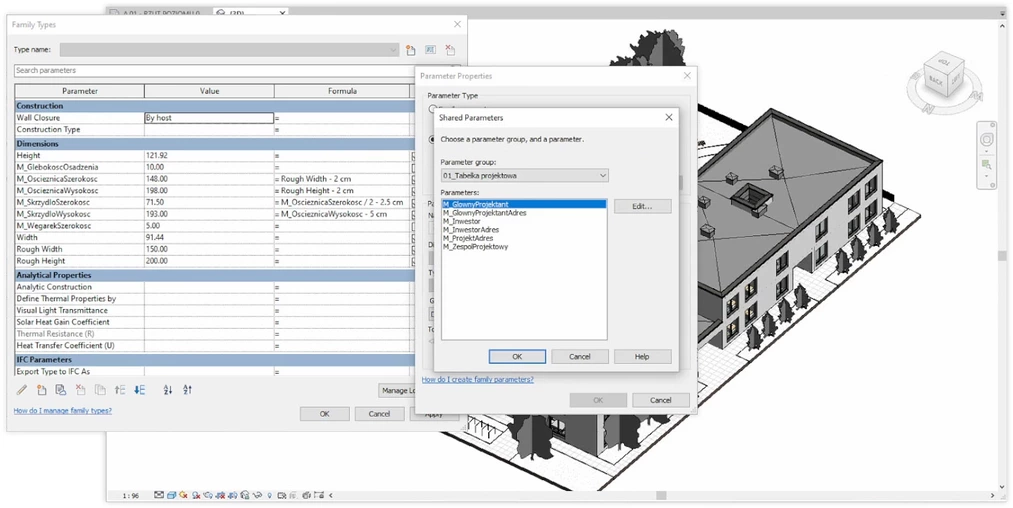This screenshot has width=1013, height=508.
Task: Click the Formula column header
Action: point(342,91)
